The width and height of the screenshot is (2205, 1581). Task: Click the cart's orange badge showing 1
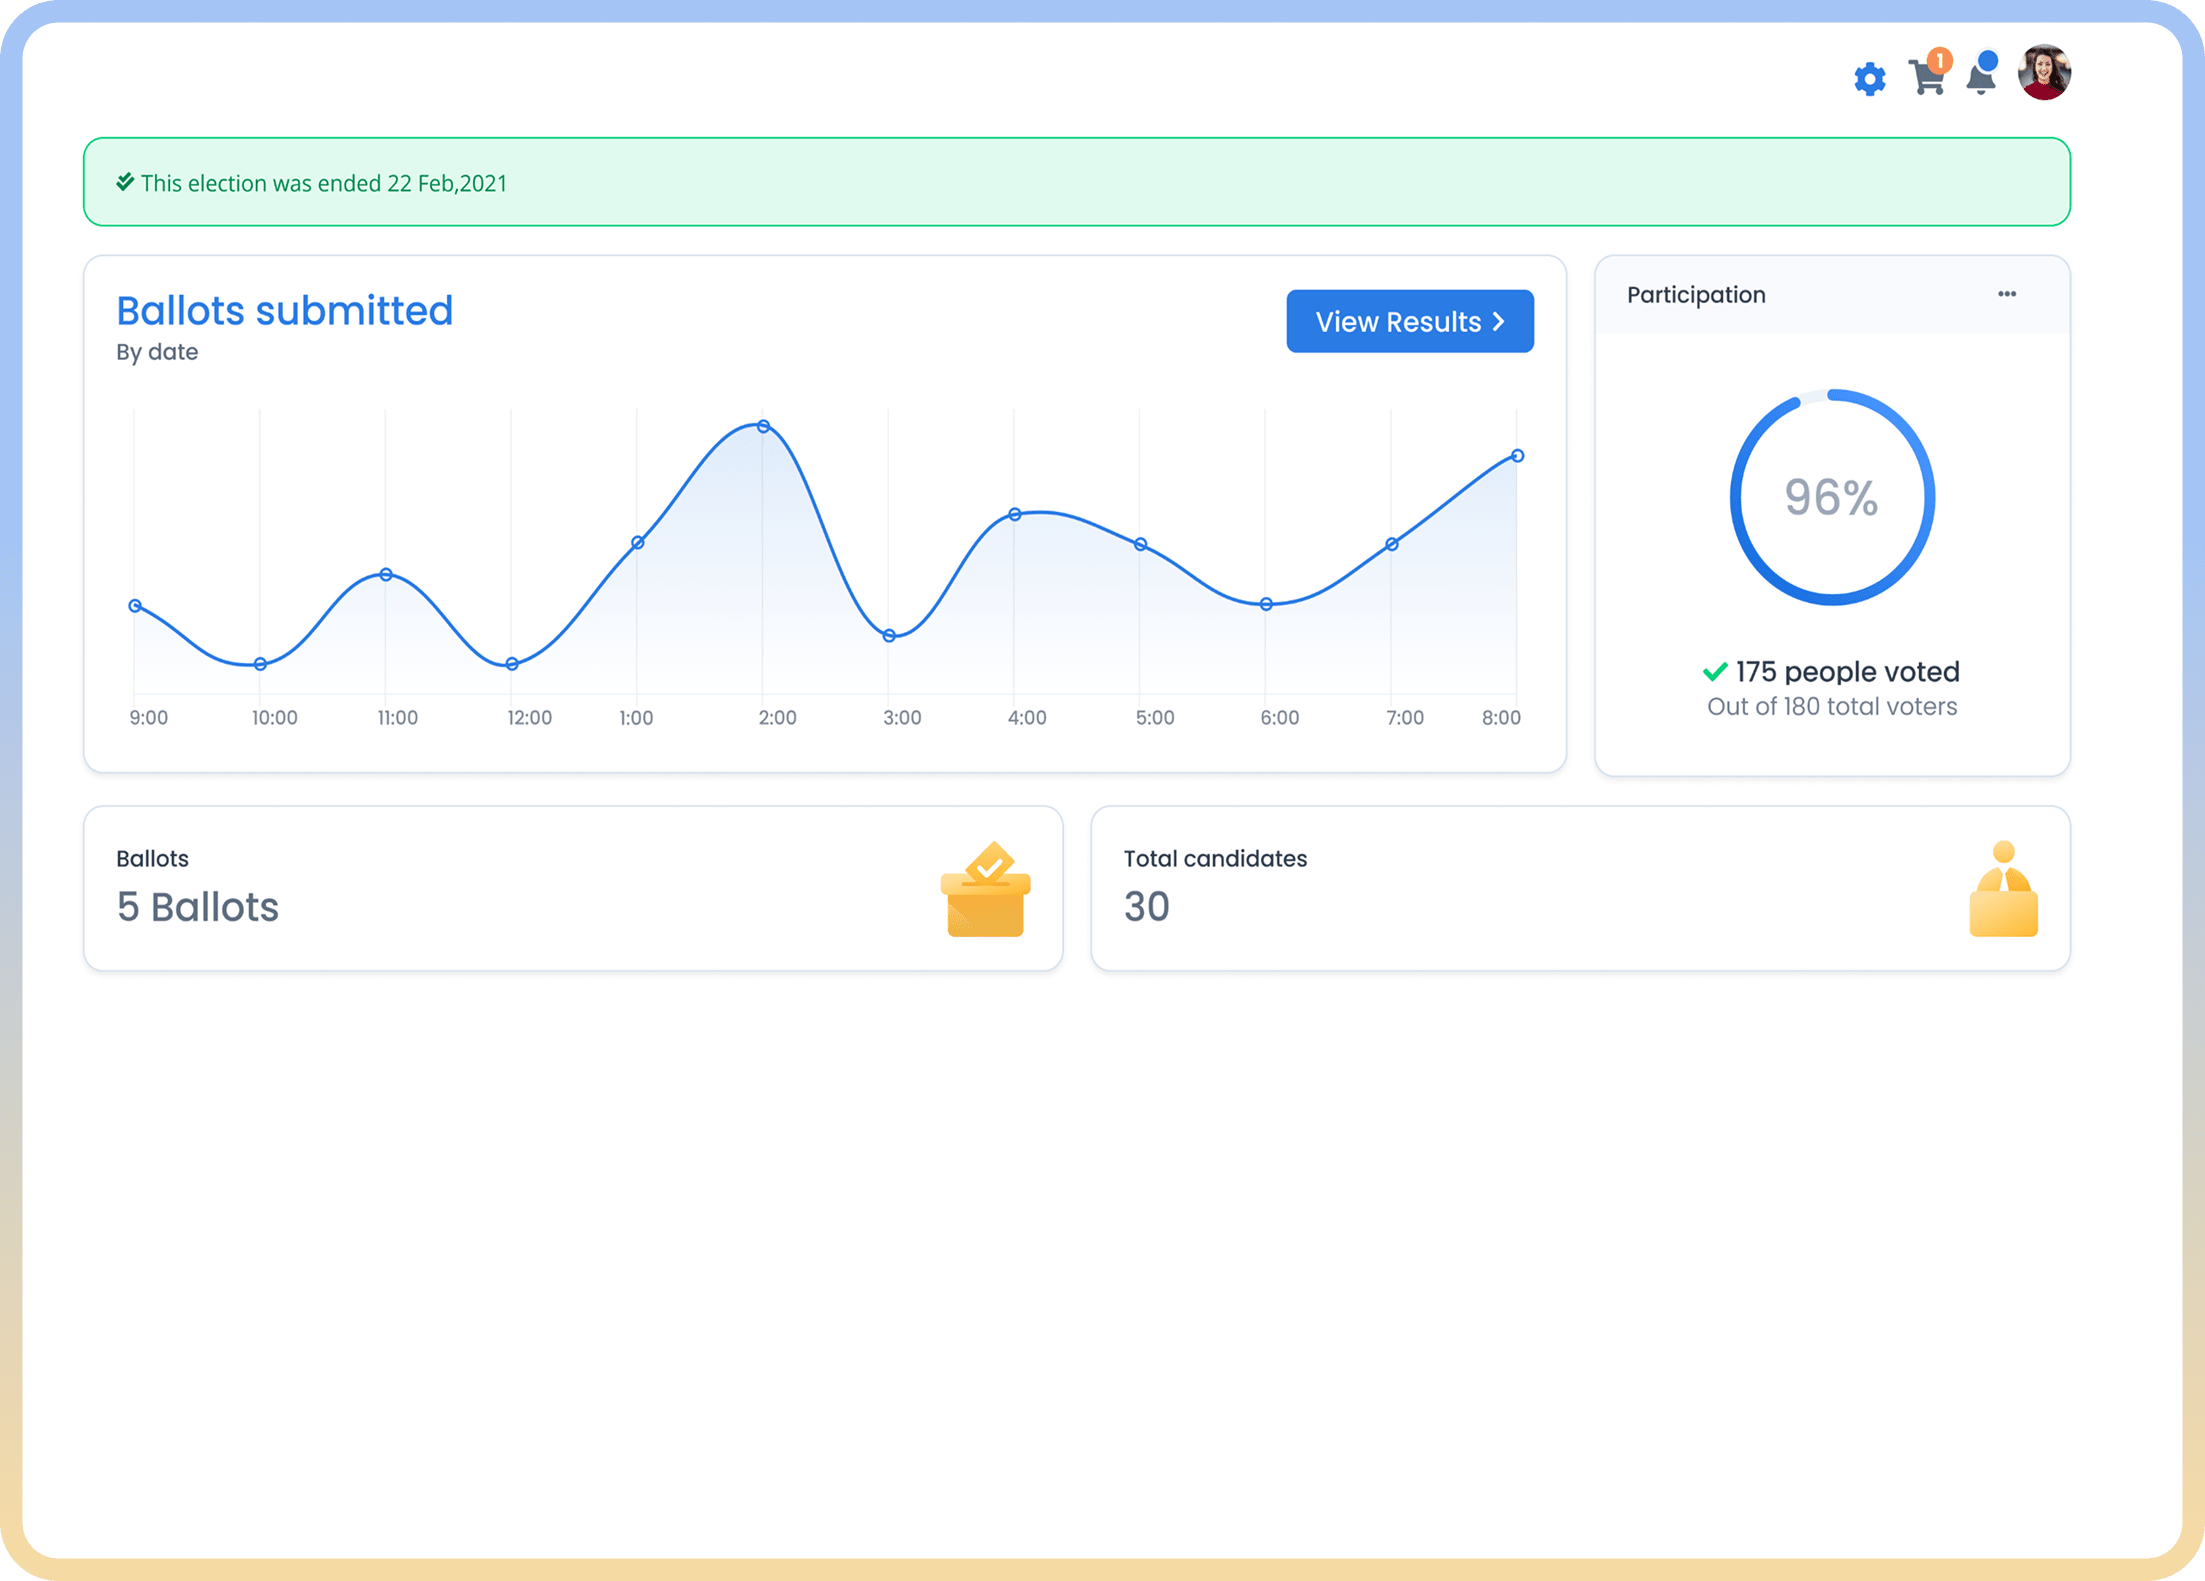1940,61
